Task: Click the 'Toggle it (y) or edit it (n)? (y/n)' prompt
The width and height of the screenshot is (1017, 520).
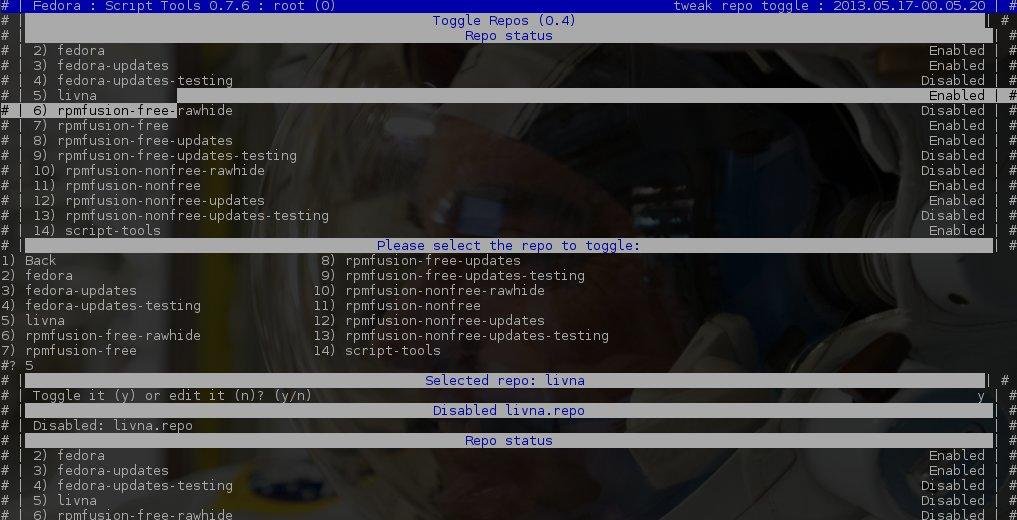Action: (173, 396)
